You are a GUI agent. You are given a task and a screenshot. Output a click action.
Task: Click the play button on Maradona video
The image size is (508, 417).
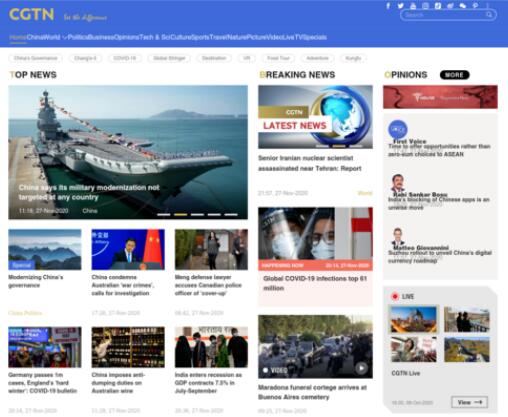click(361, 368)
